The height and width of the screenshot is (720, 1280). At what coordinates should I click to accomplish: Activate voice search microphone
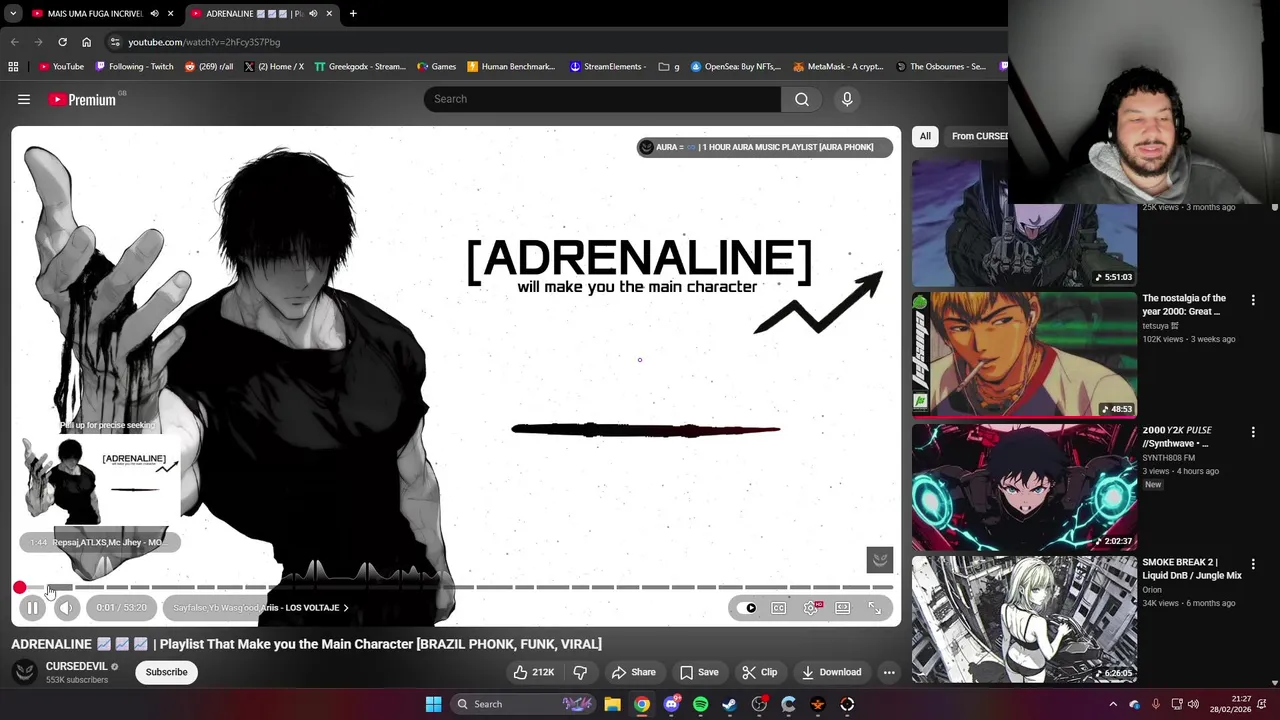pos(847,99)
